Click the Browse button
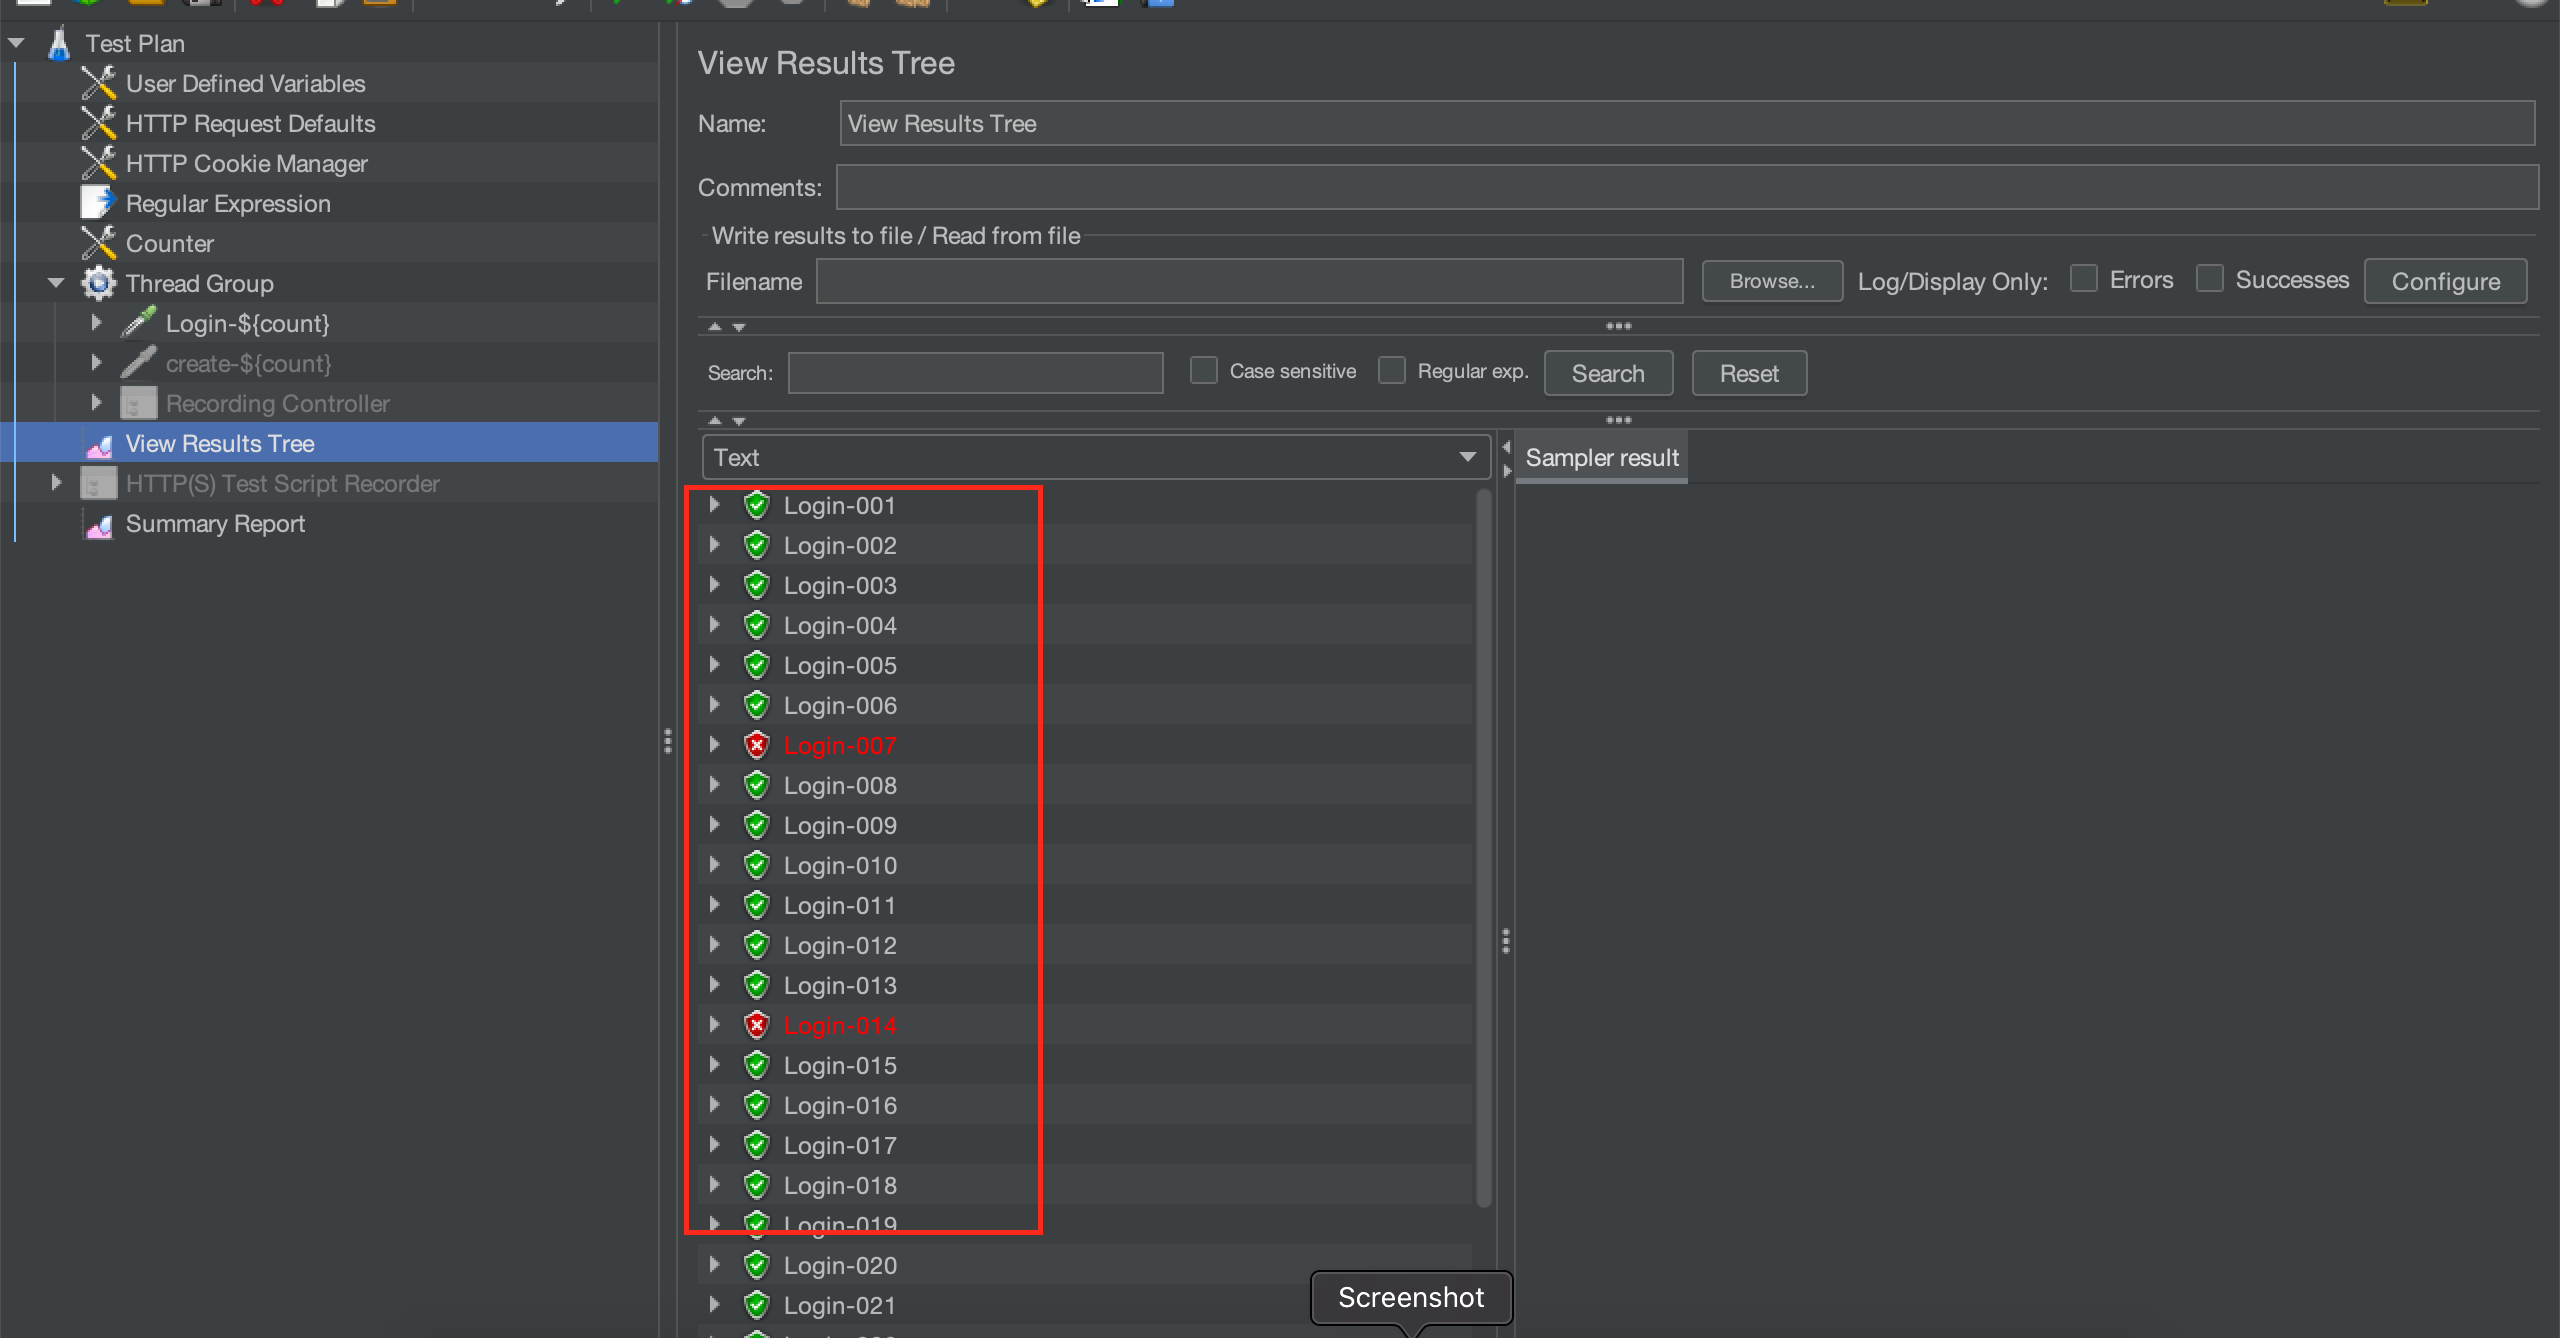The width and height of the screenshot is (2560, 1338). click(x=1771, y=281)
